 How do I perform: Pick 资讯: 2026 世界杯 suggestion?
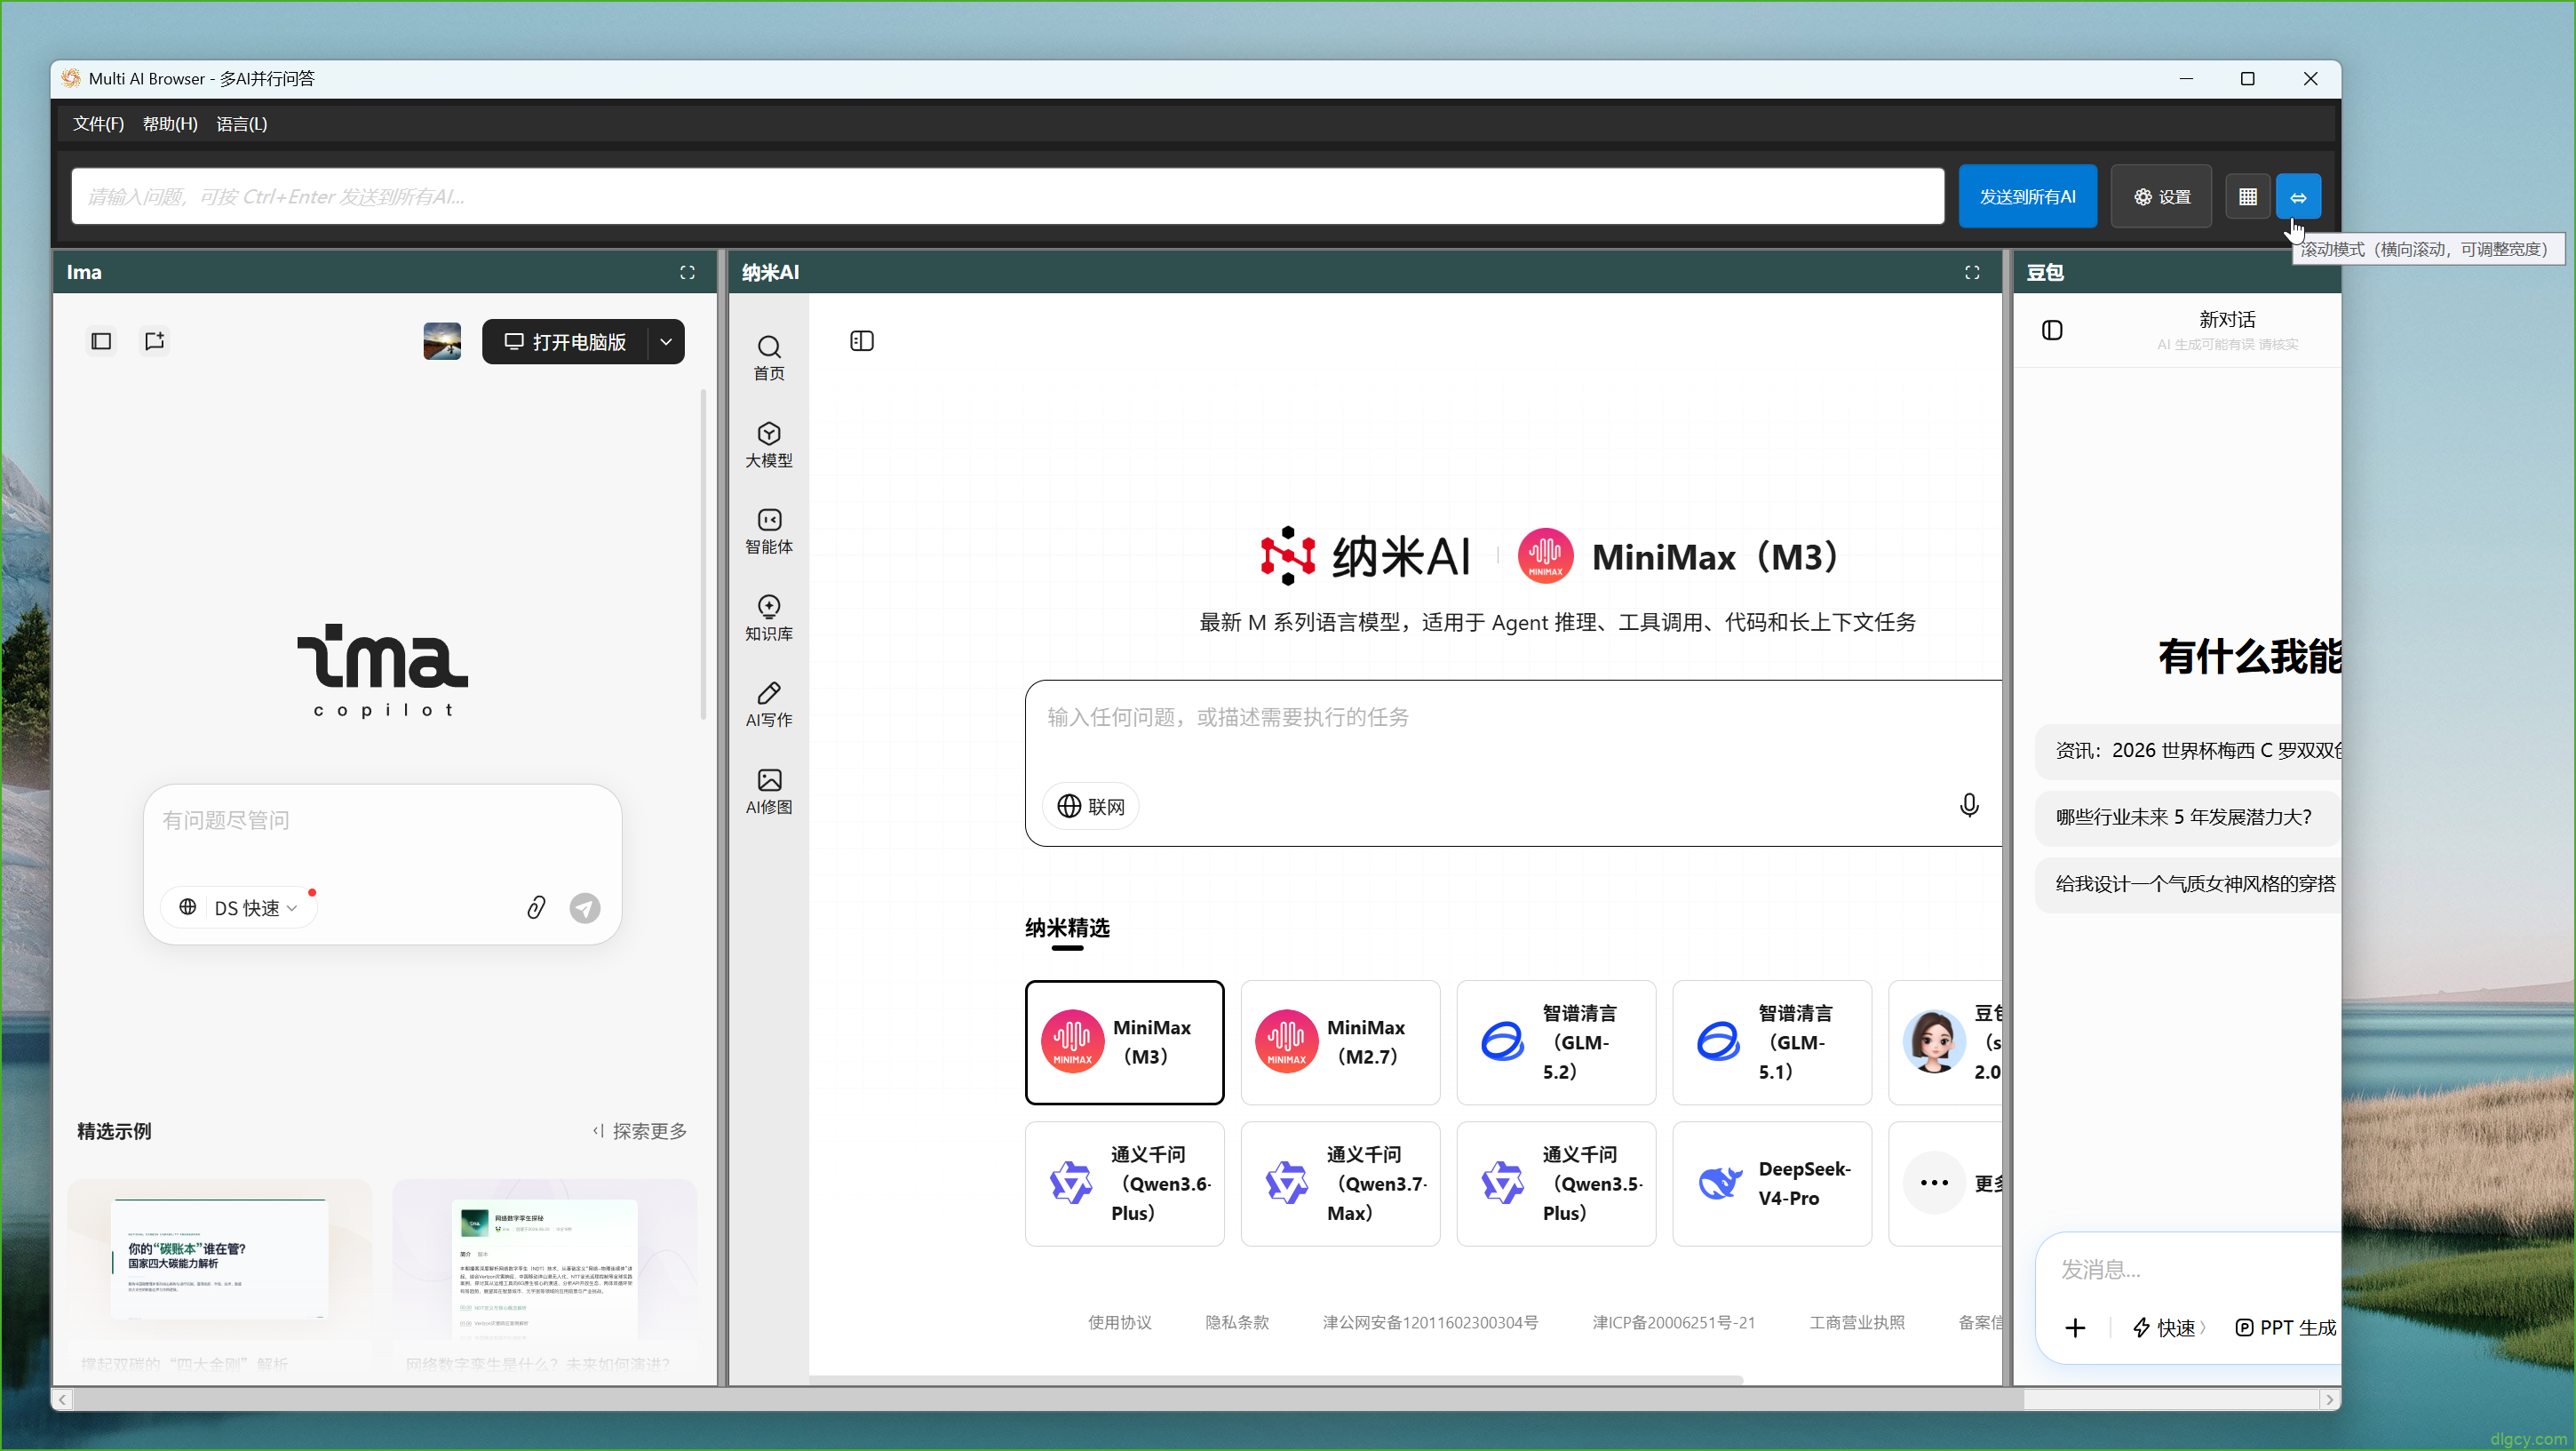coord(2188,751)
